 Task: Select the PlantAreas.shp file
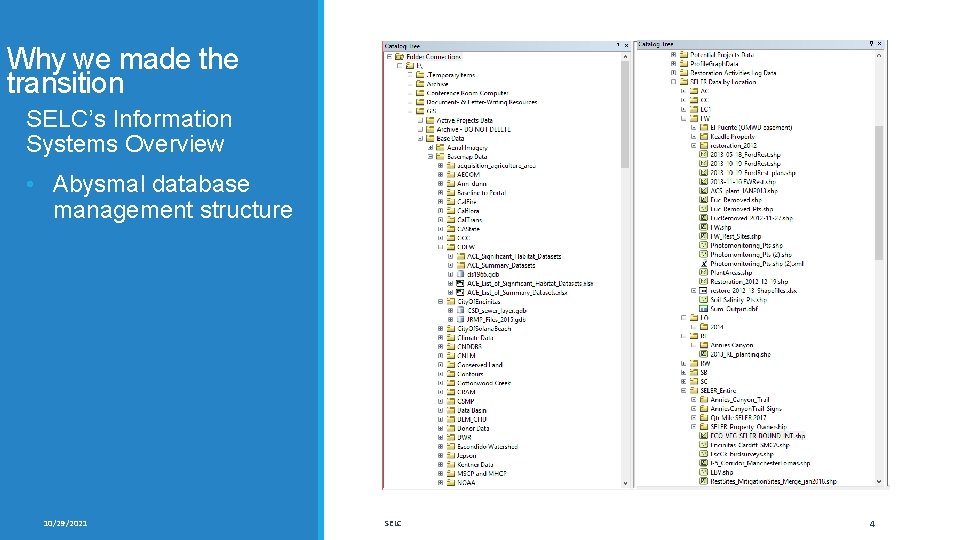pyautogui.click(x=731, y=272)
